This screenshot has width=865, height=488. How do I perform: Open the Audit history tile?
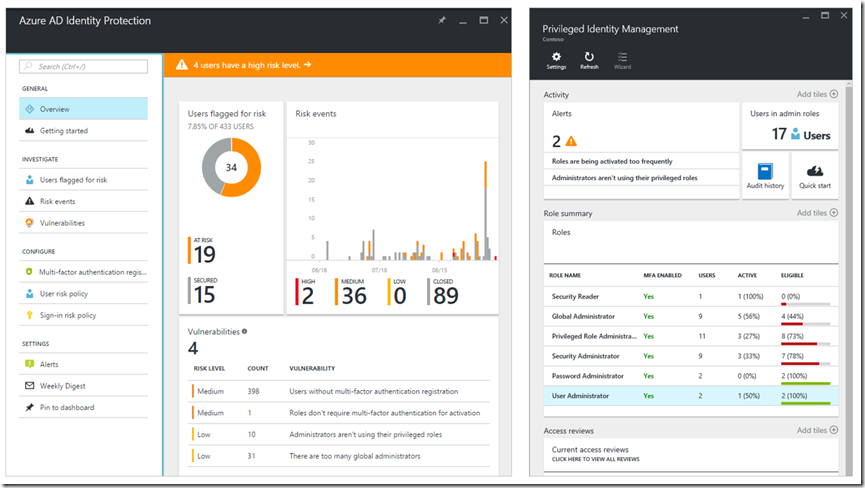pos(765,176)
